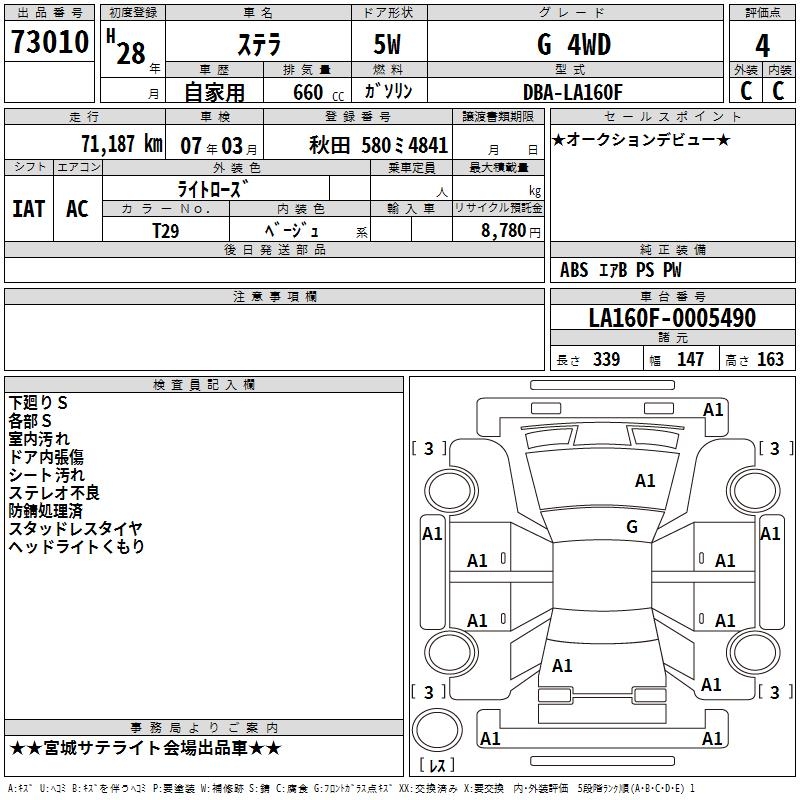This screenshot has height=800, width=800.
Task: Click the セールスポイント header
Action: [672, 117]
